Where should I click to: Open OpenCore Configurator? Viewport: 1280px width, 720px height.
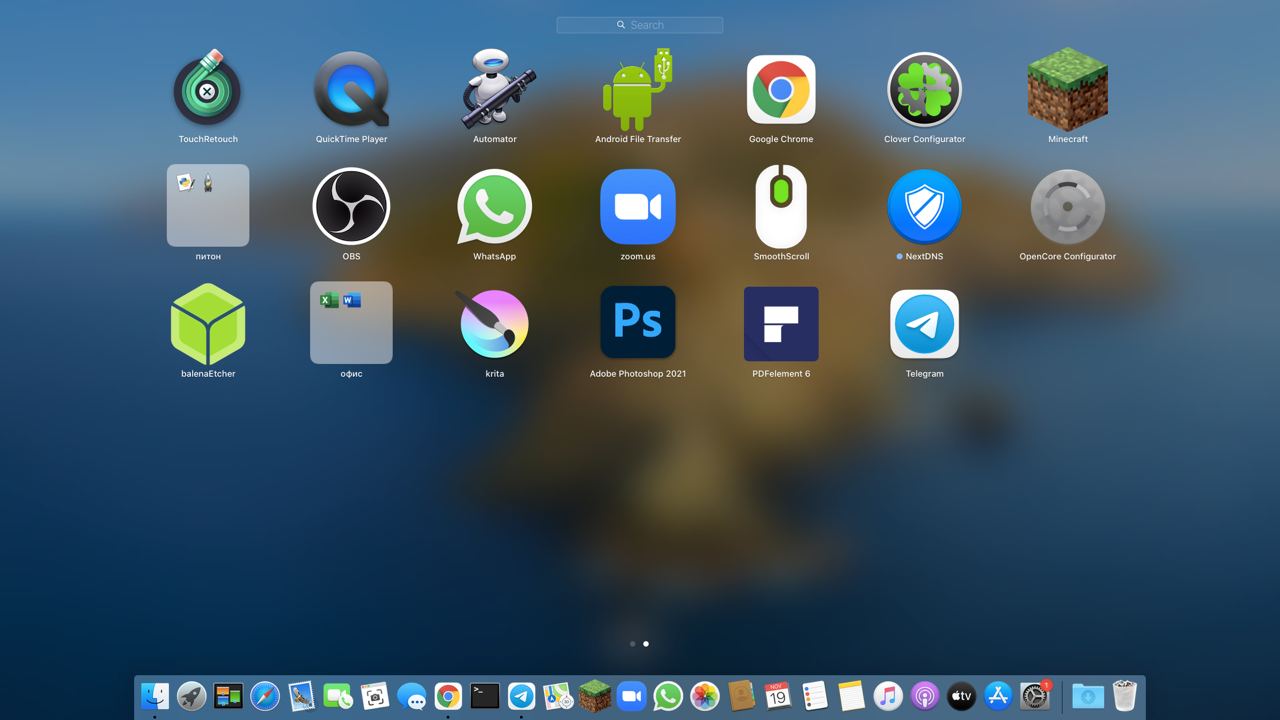click(x=1068, y=206)
